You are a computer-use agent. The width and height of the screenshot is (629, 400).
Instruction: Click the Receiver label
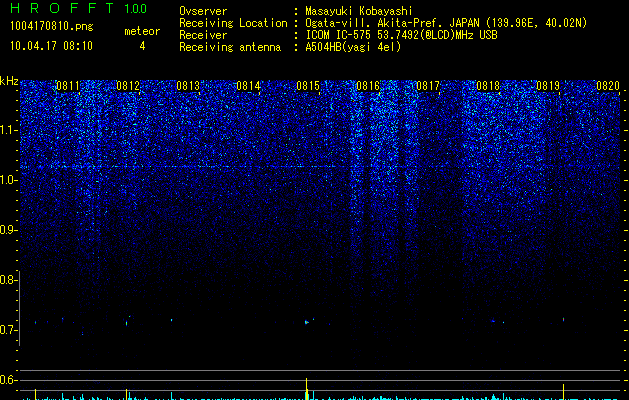tap(203, 35)
